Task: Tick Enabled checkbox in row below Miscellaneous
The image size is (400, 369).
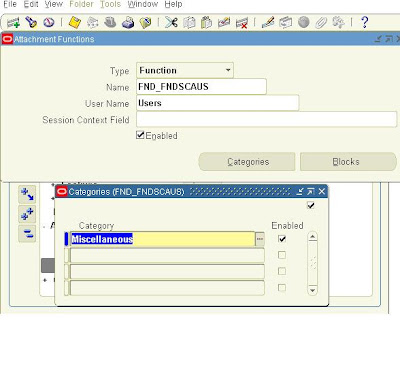Action: 282,255
